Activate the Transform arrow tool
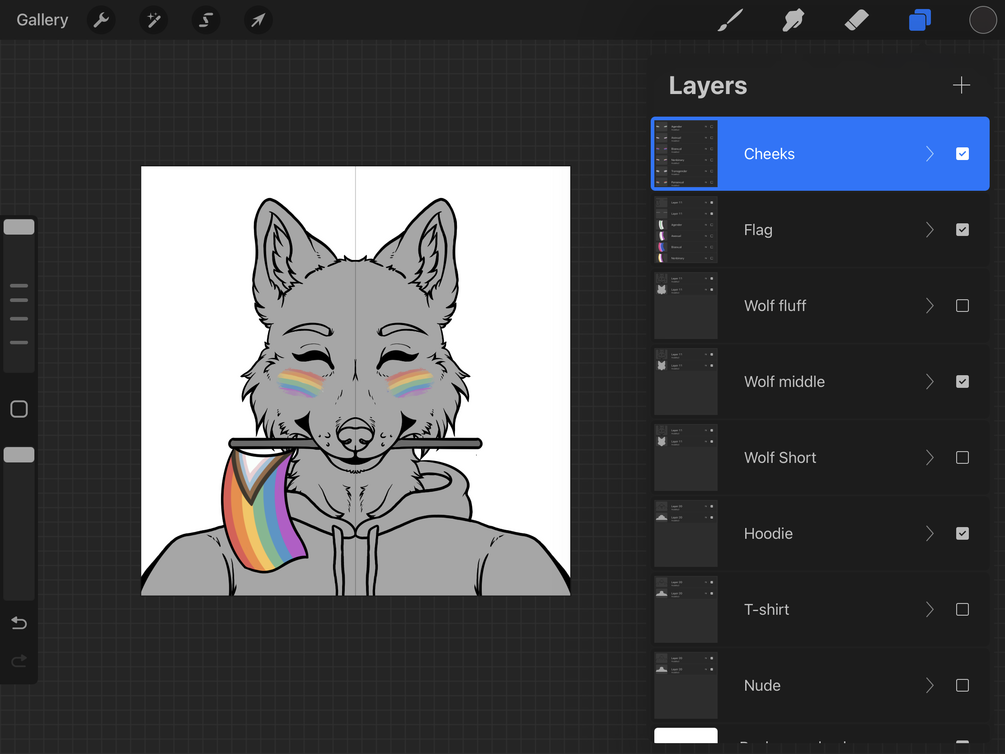This screenshot has height=754, width=1005. click(x=258, y=20)
